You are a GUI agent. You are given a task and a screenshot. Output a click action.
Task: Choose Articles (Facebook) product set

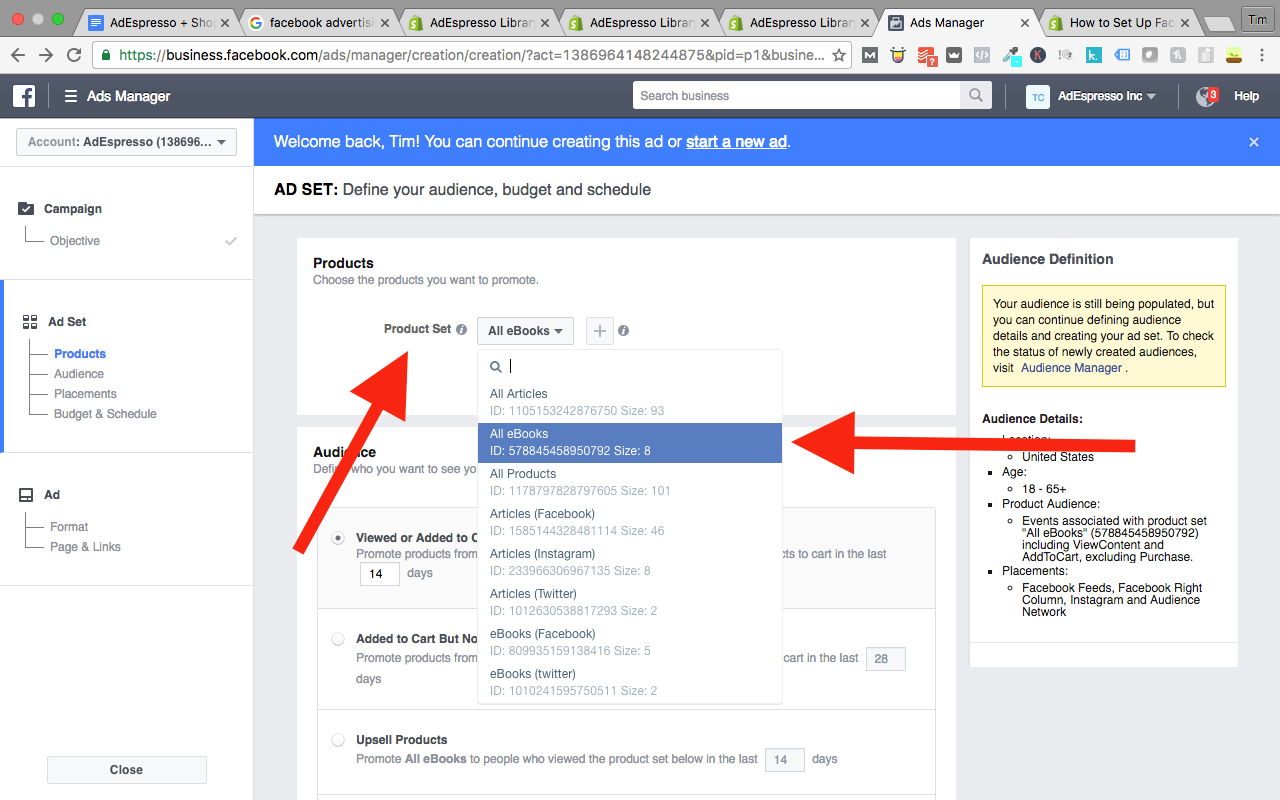[x=630, y=522]
